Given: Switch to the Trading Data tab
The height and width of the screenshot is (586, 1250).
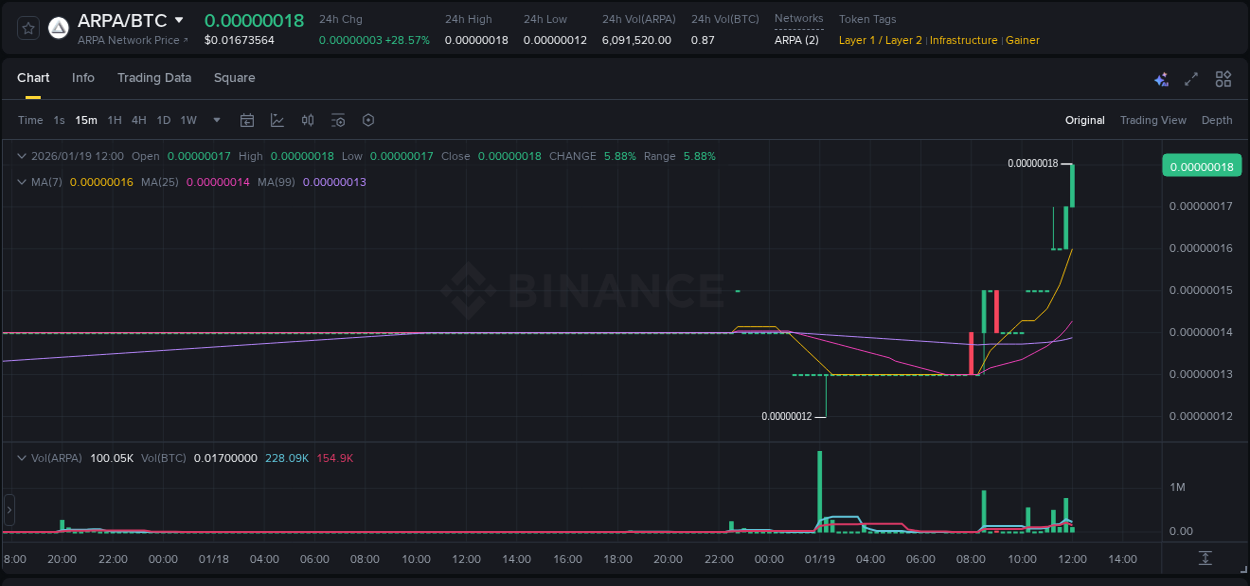Looking at the screenshot, I should point(154,78).
